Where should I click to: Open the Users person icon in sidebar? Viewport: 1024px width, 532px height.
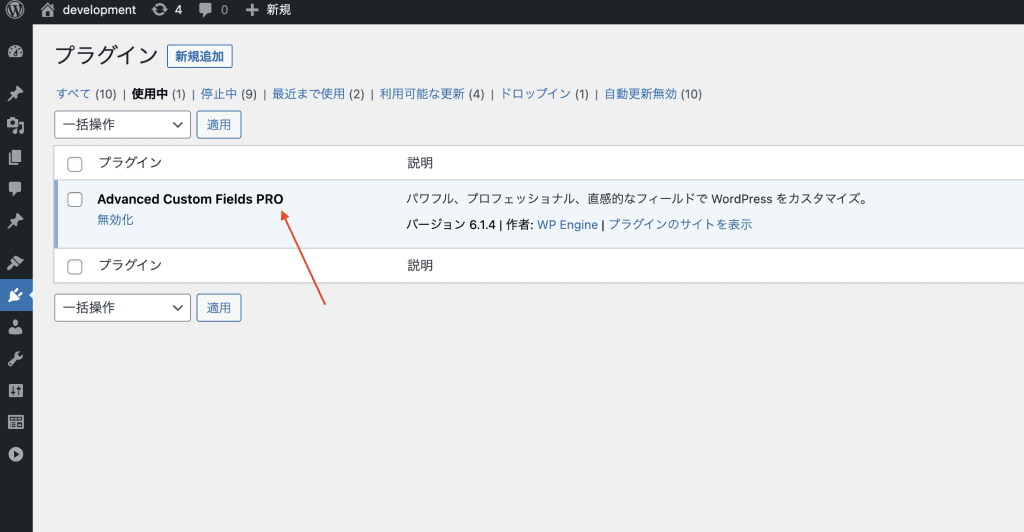[16, 327]
